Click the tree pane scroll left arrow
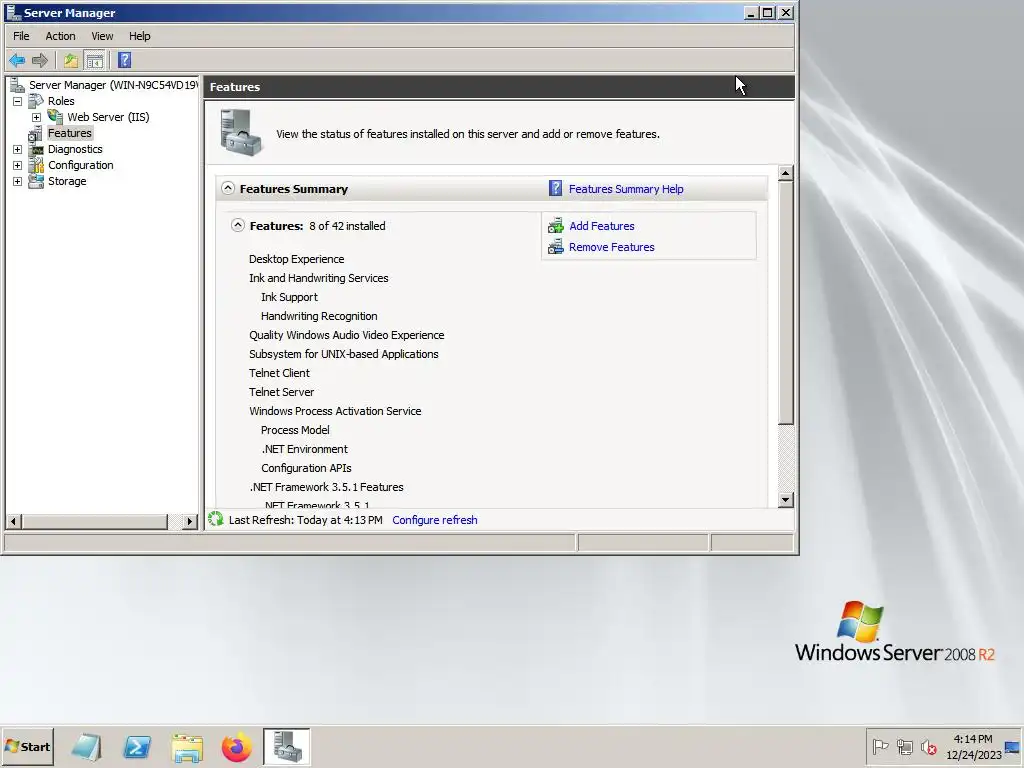 coord(14,521)
